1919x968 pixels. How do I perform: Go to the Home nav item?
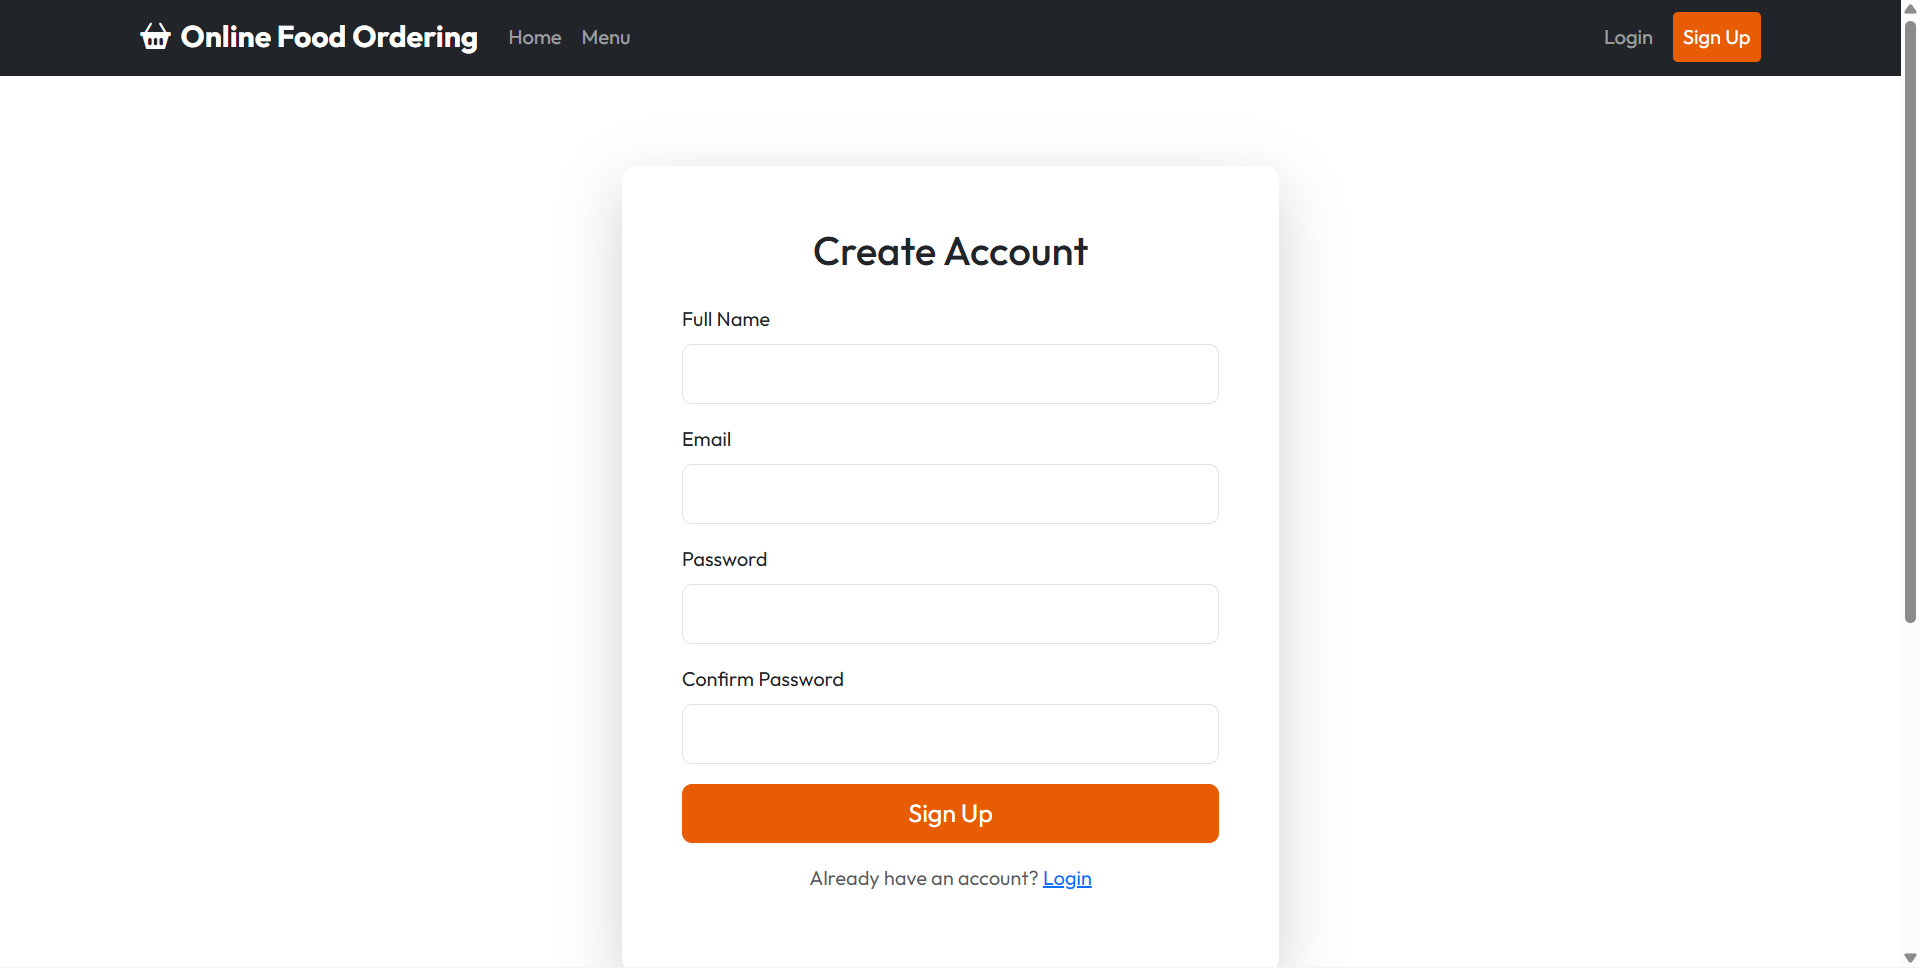click(535, 37)
